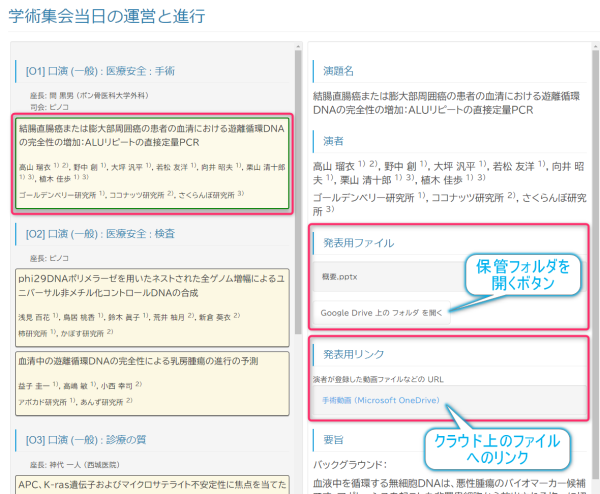Select the APC, K-ras遺伝子 presentation card
Image resolution: width=600 pixels, height=494 pixels.
point(153,484)
